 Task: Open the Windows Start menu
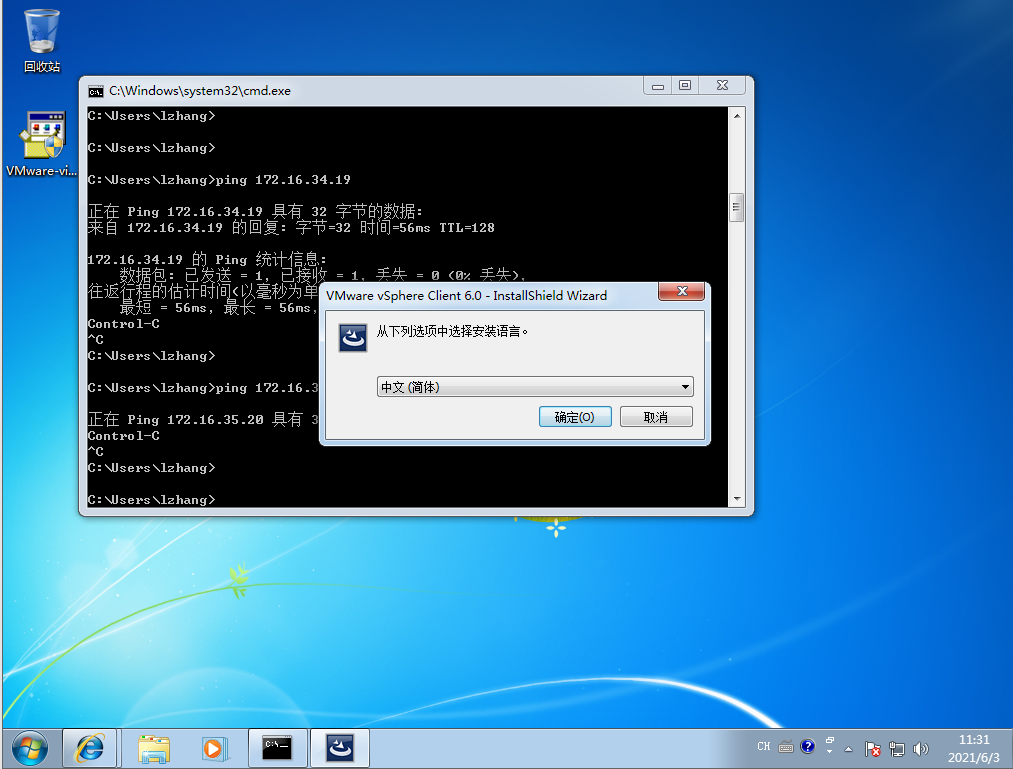point(30,749)
